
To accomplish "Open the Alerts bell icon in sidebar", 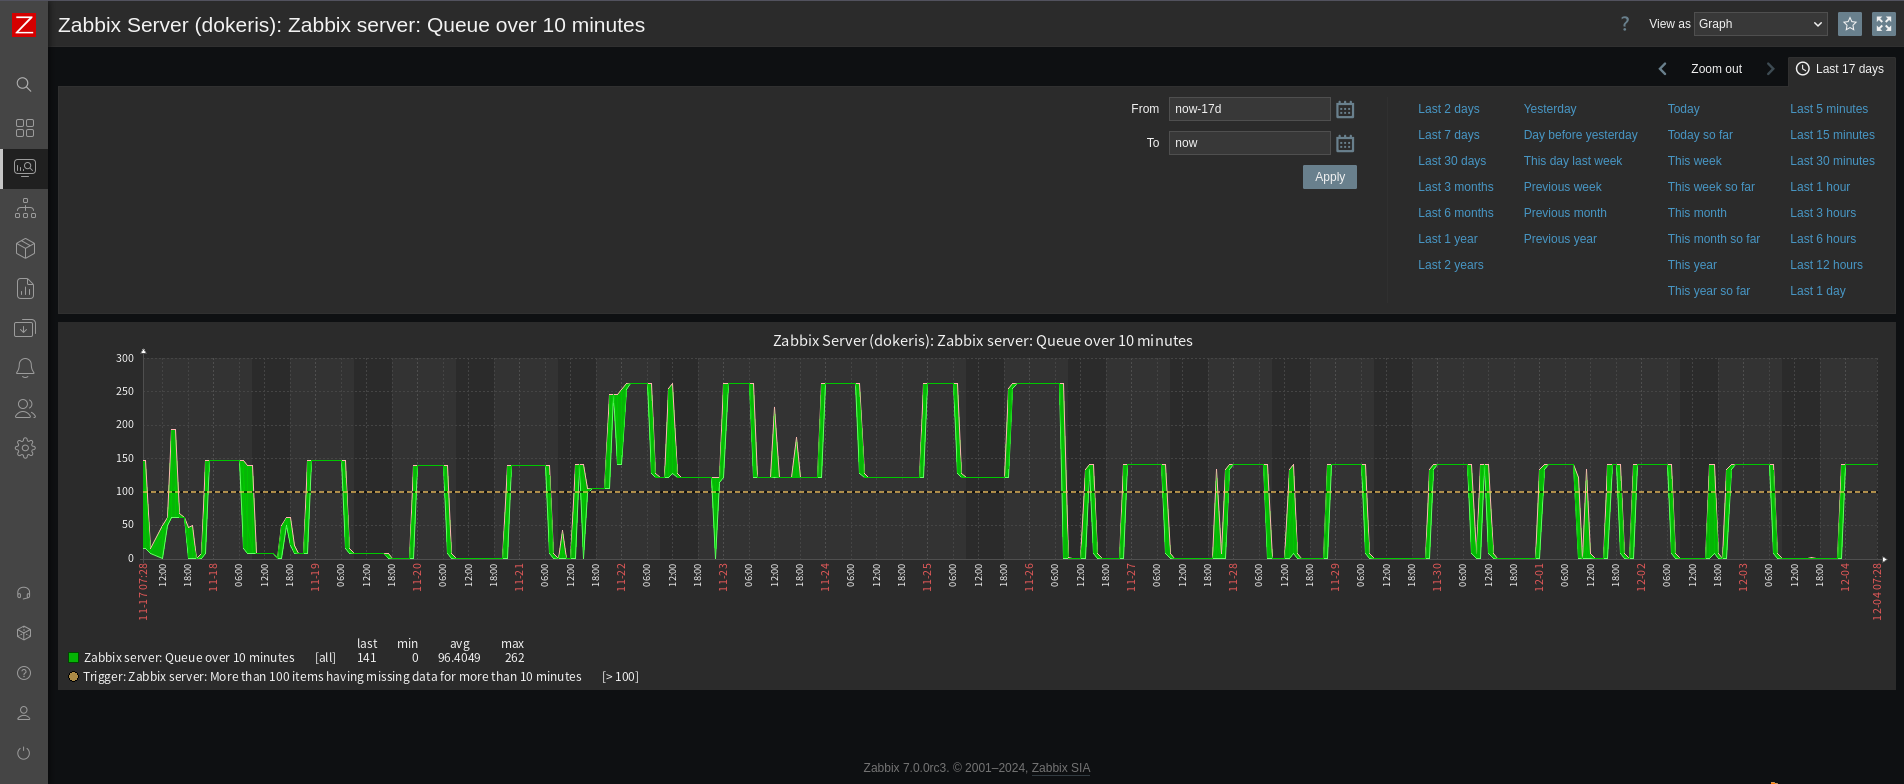I will [25, 368].
